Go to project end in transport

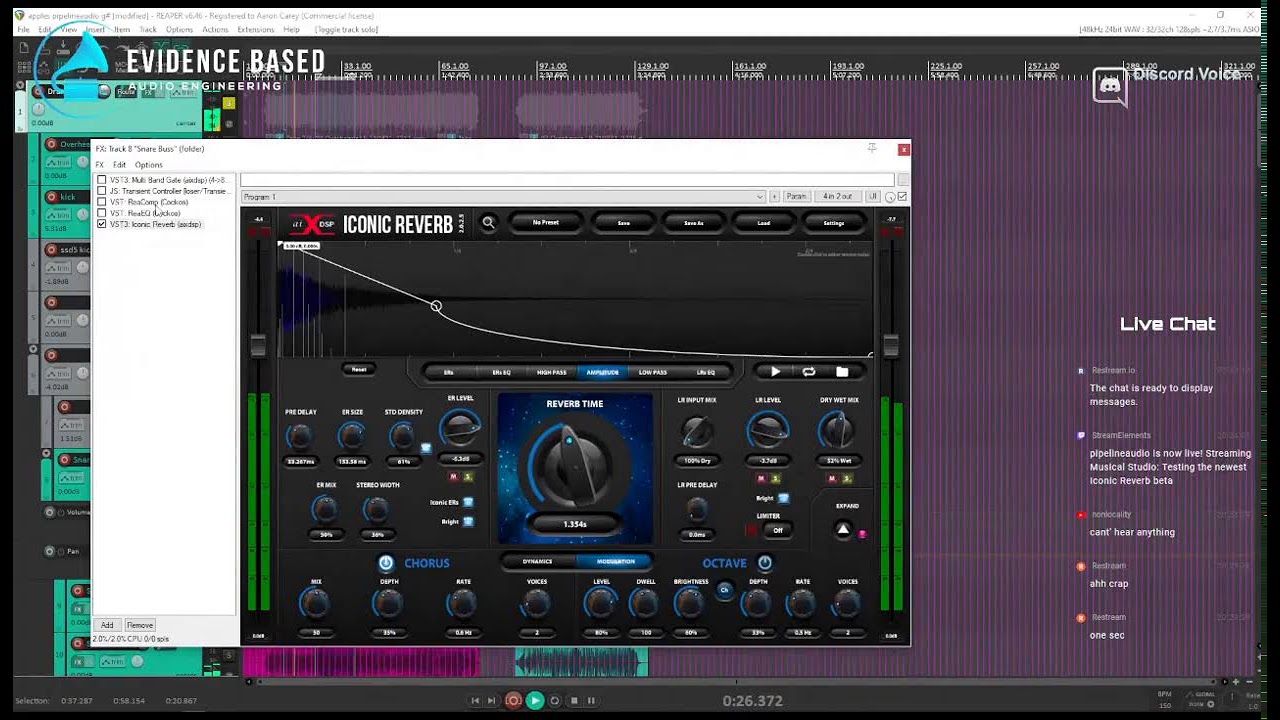[491, 701]
